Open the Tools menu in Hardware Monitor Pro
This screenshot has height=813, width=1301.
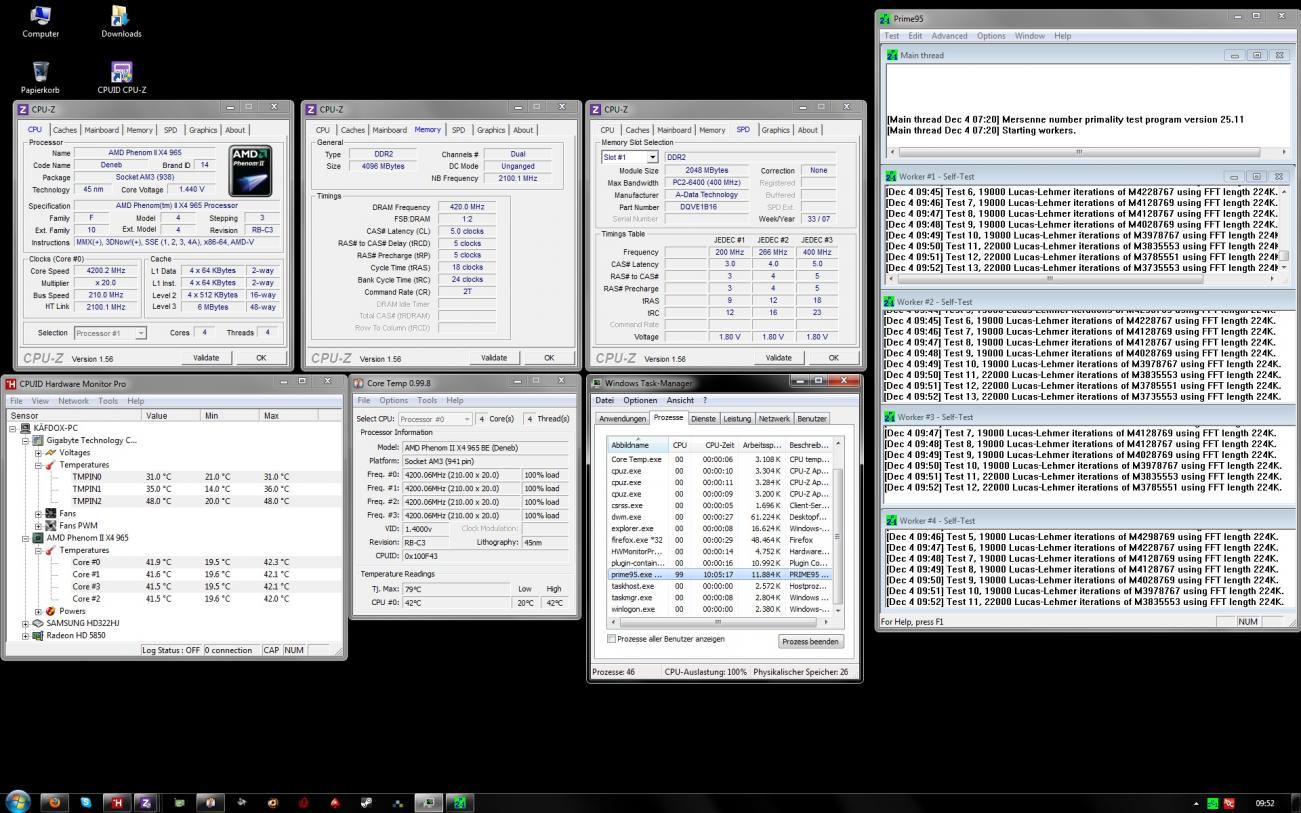coord(107,401)
